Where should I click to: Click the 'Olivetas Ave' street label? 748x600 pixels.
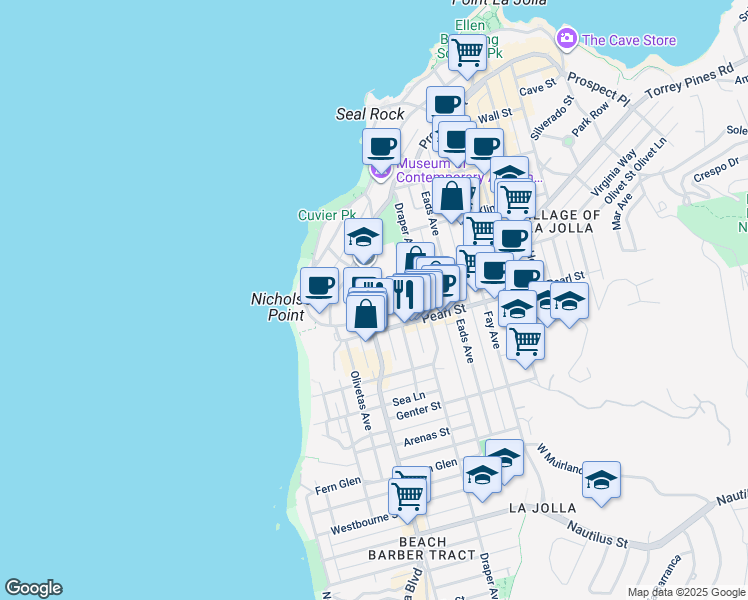[x=361, y=401]
